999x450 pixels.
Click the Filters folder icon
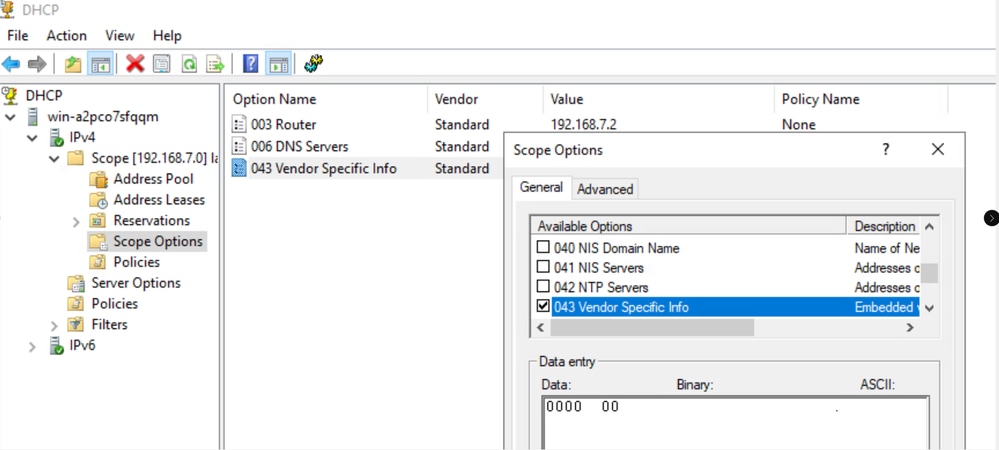click(x=76, y=324)
